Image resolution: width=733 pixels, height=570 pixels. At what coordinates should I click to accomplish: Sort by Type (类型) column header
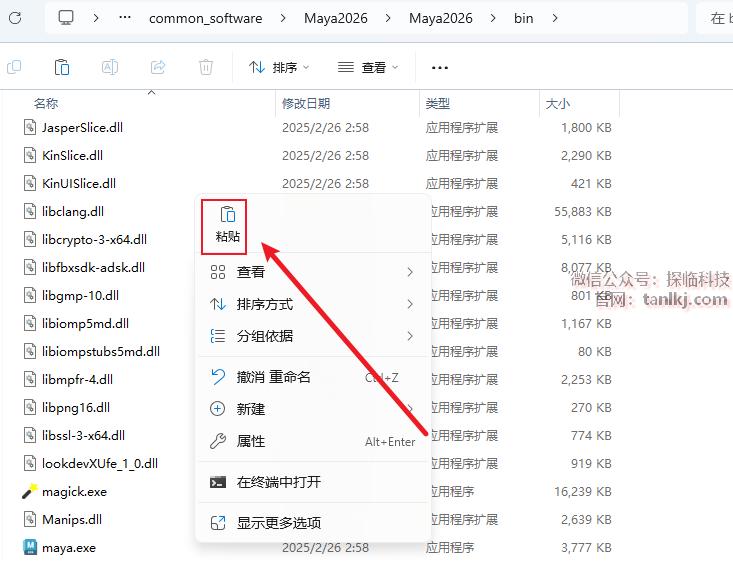point(438,103)
